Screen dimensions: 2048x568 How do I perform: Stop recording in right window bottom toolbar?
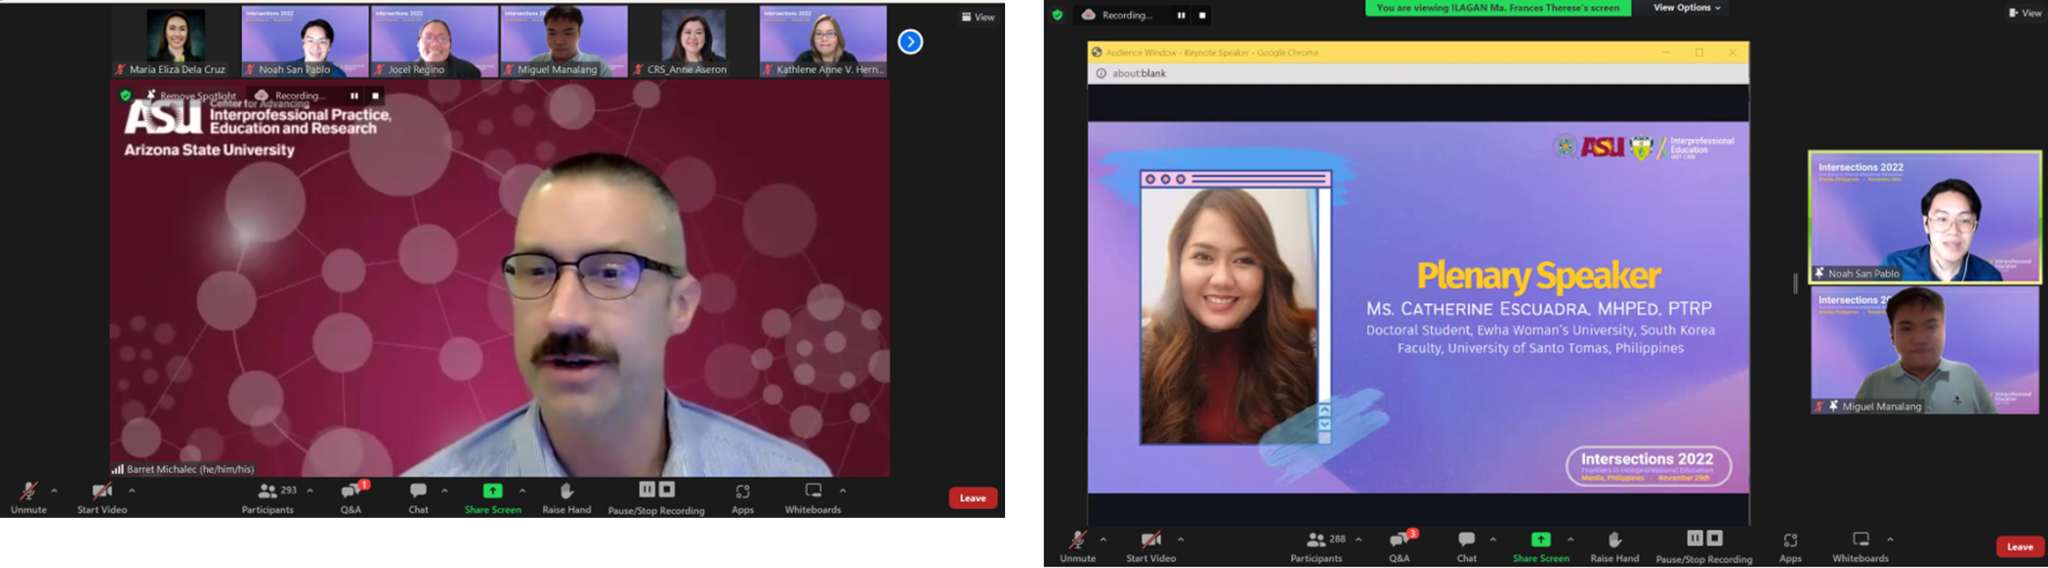[x=1715, y=538]
